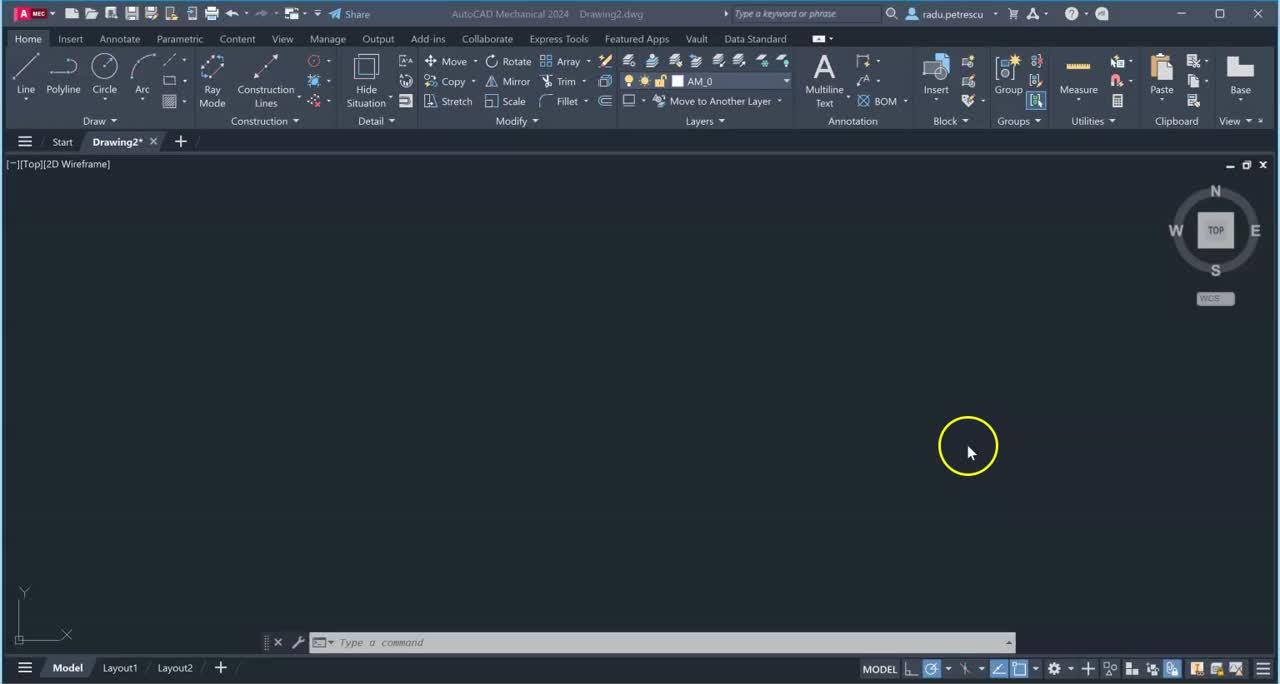Click the [2D Wireframe] visual style label
1280x684 pixels.
click(77, 164)
